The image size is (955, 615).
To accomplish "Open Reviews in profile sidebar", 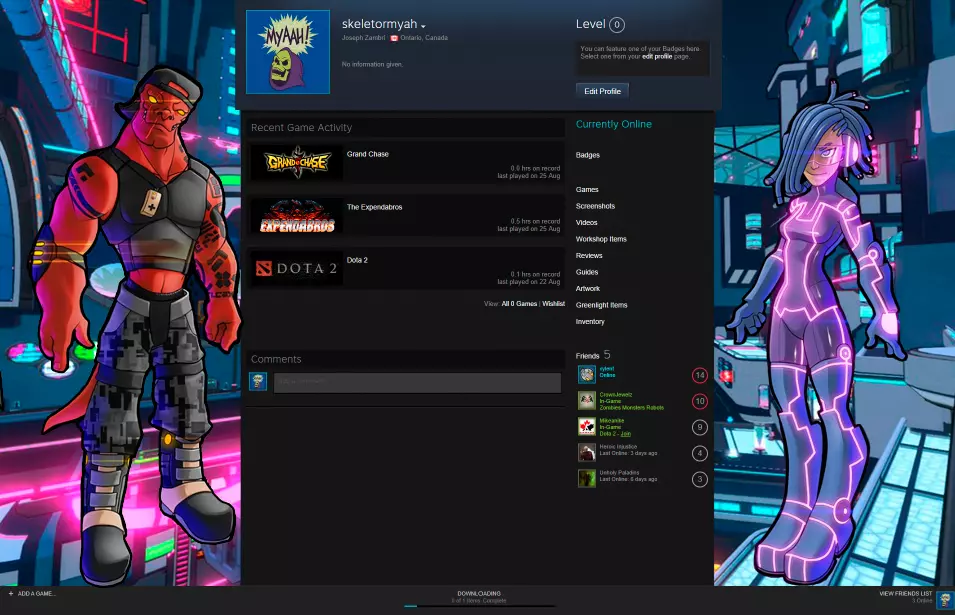I will (589, 256).
